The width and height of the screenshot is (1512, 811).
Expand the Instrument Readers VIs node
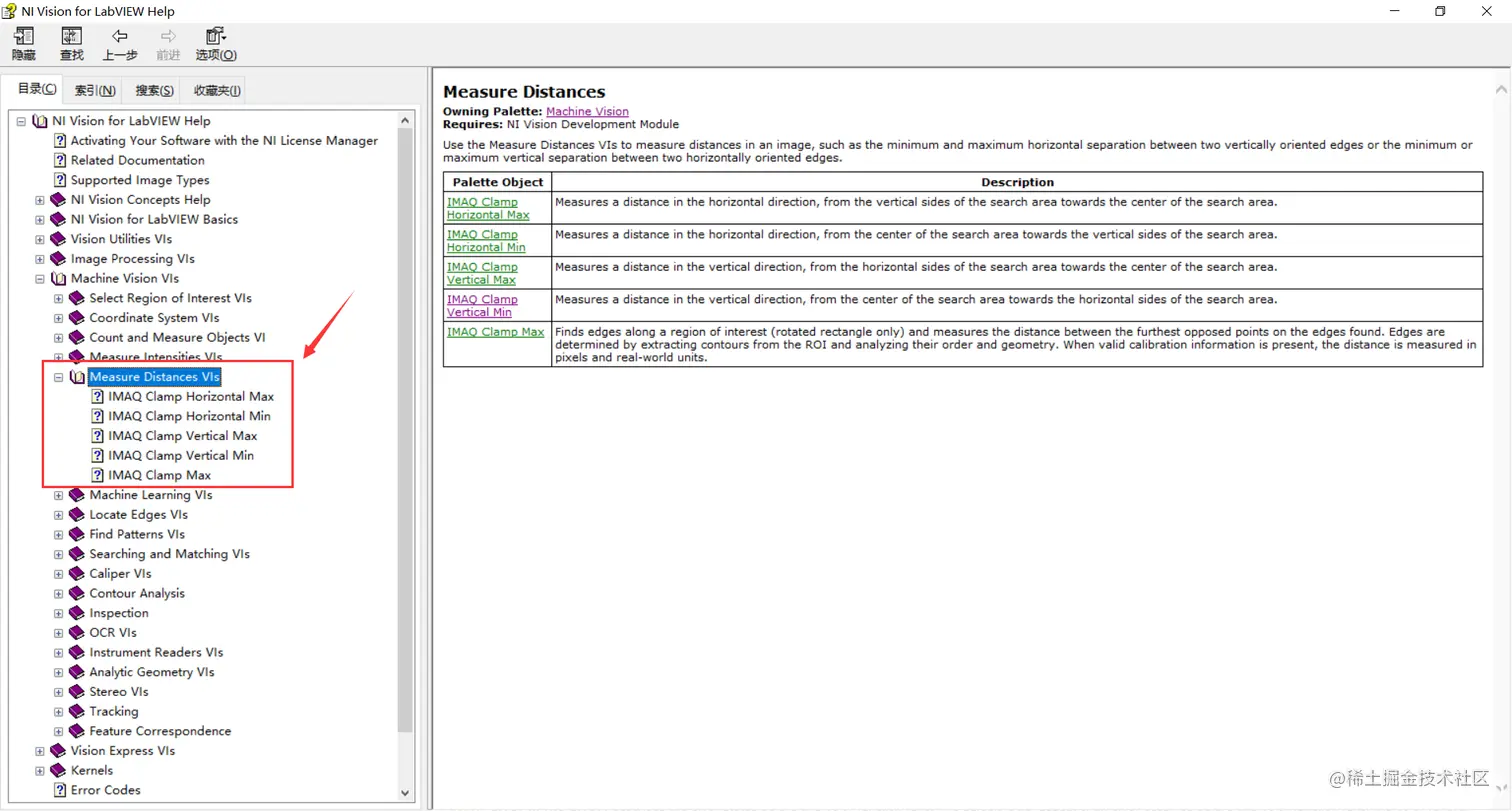click(59, 653)
